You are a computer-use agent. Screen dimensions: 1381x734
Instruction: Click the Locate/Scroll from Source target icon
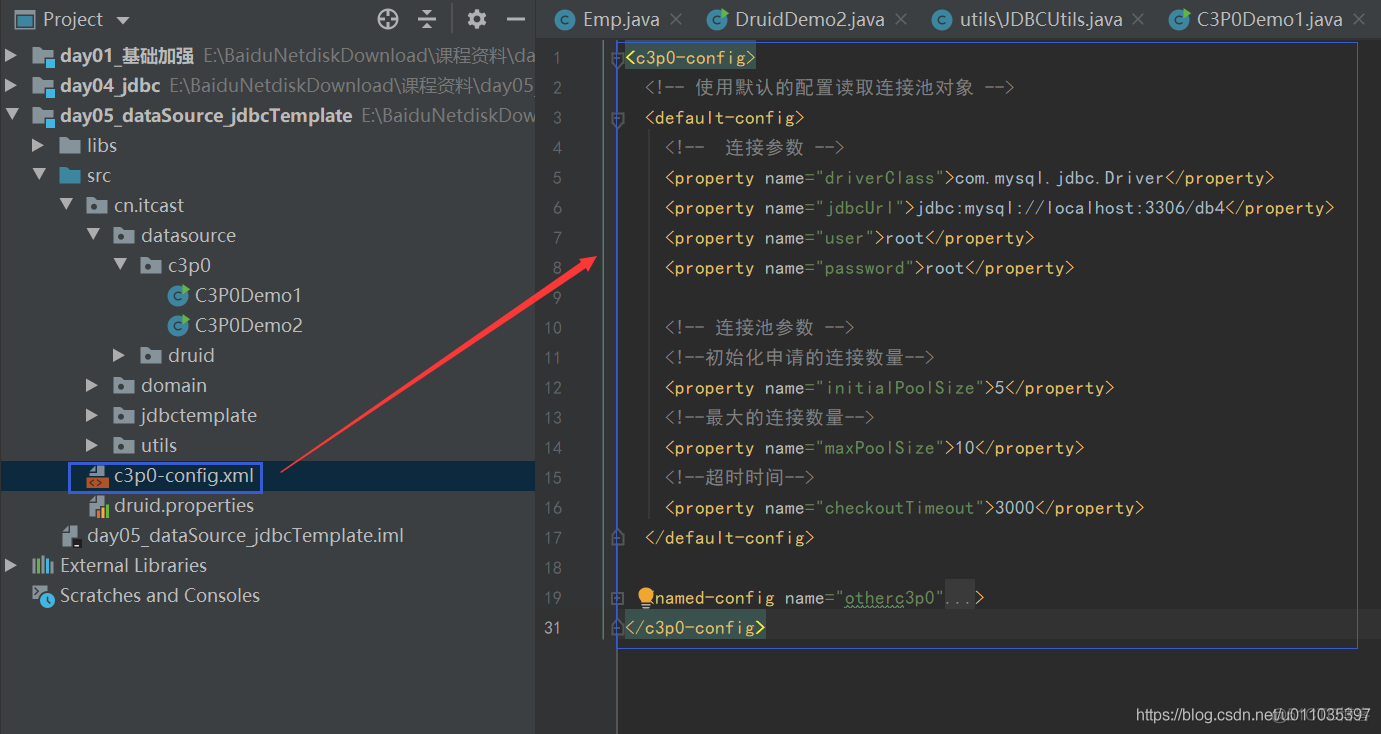(x=388, y=19)
